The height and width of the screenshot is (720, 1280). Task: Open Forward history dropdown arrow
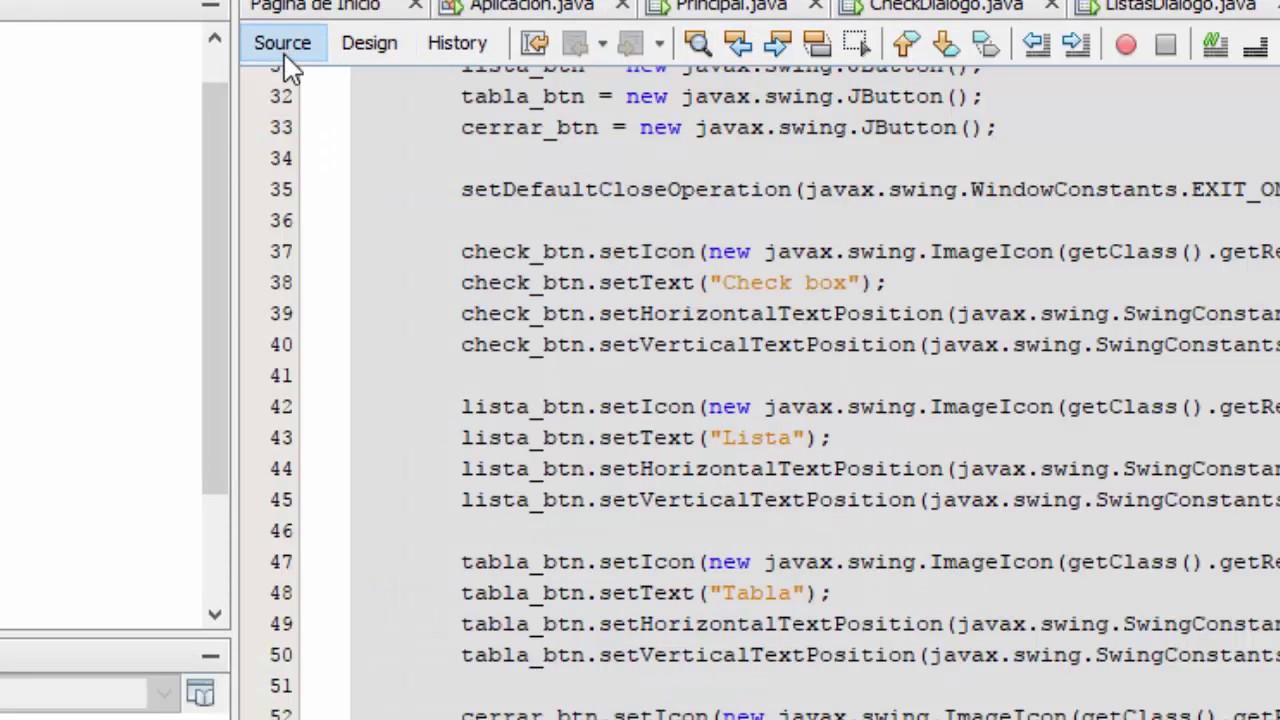coord(658,44)
